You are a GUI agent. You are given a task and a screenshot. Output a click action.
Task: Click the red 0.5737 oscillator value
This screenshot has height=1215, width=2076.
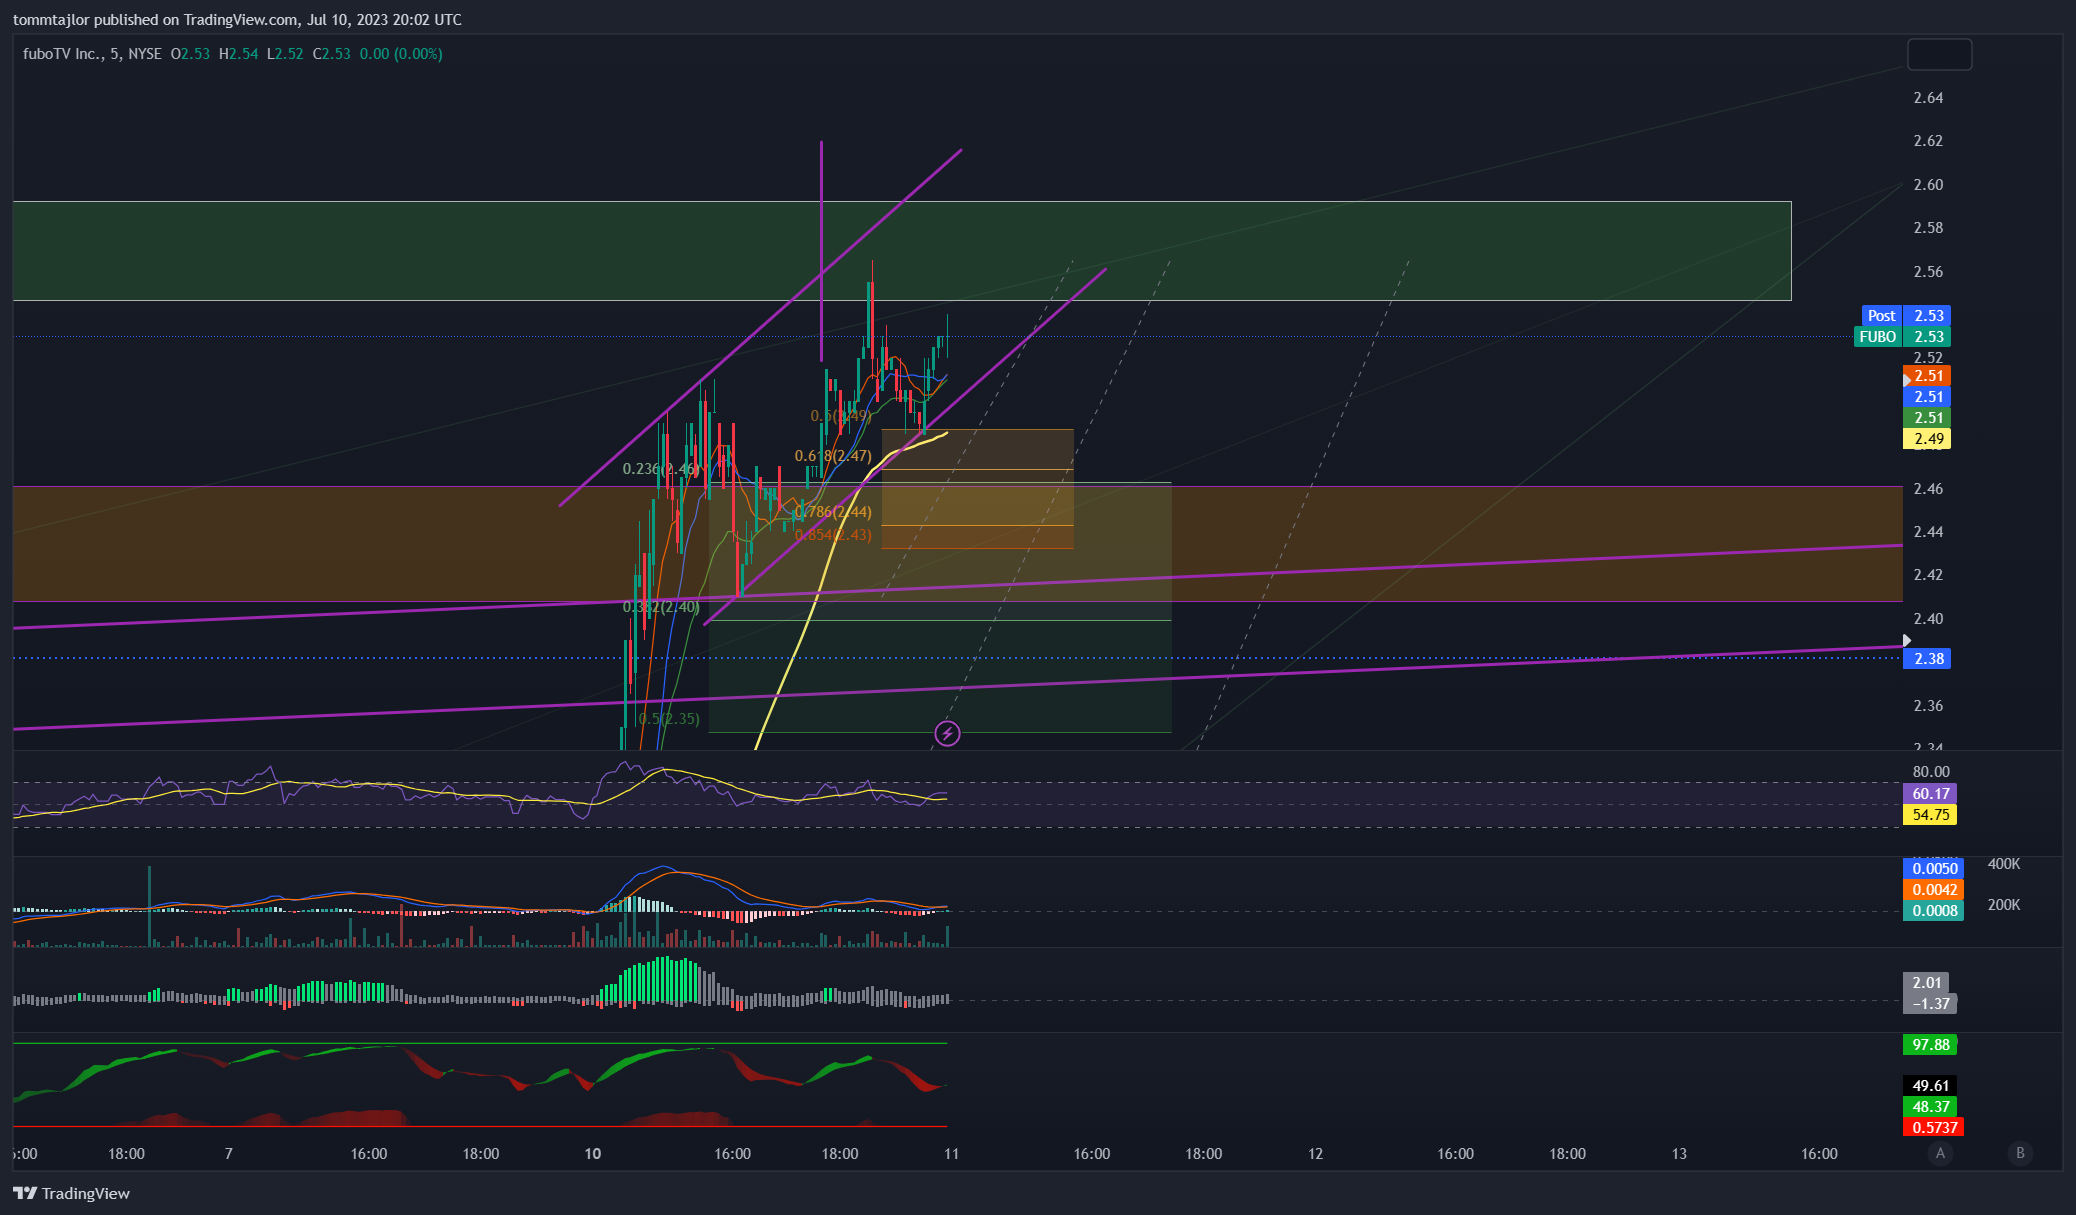1934,1128
